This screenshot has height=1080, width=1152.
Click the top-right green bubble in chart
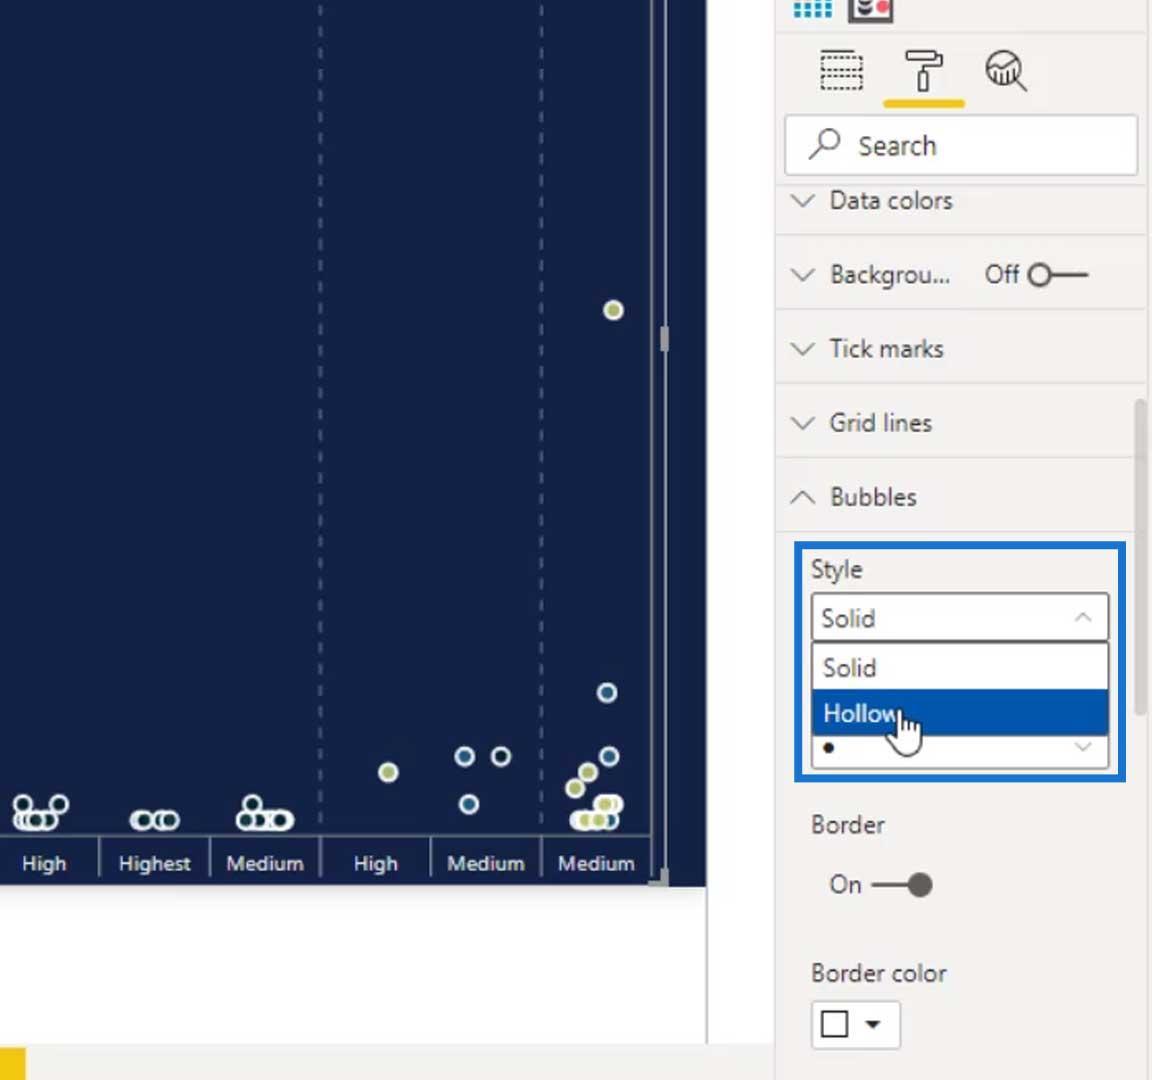tap(613, 310)
